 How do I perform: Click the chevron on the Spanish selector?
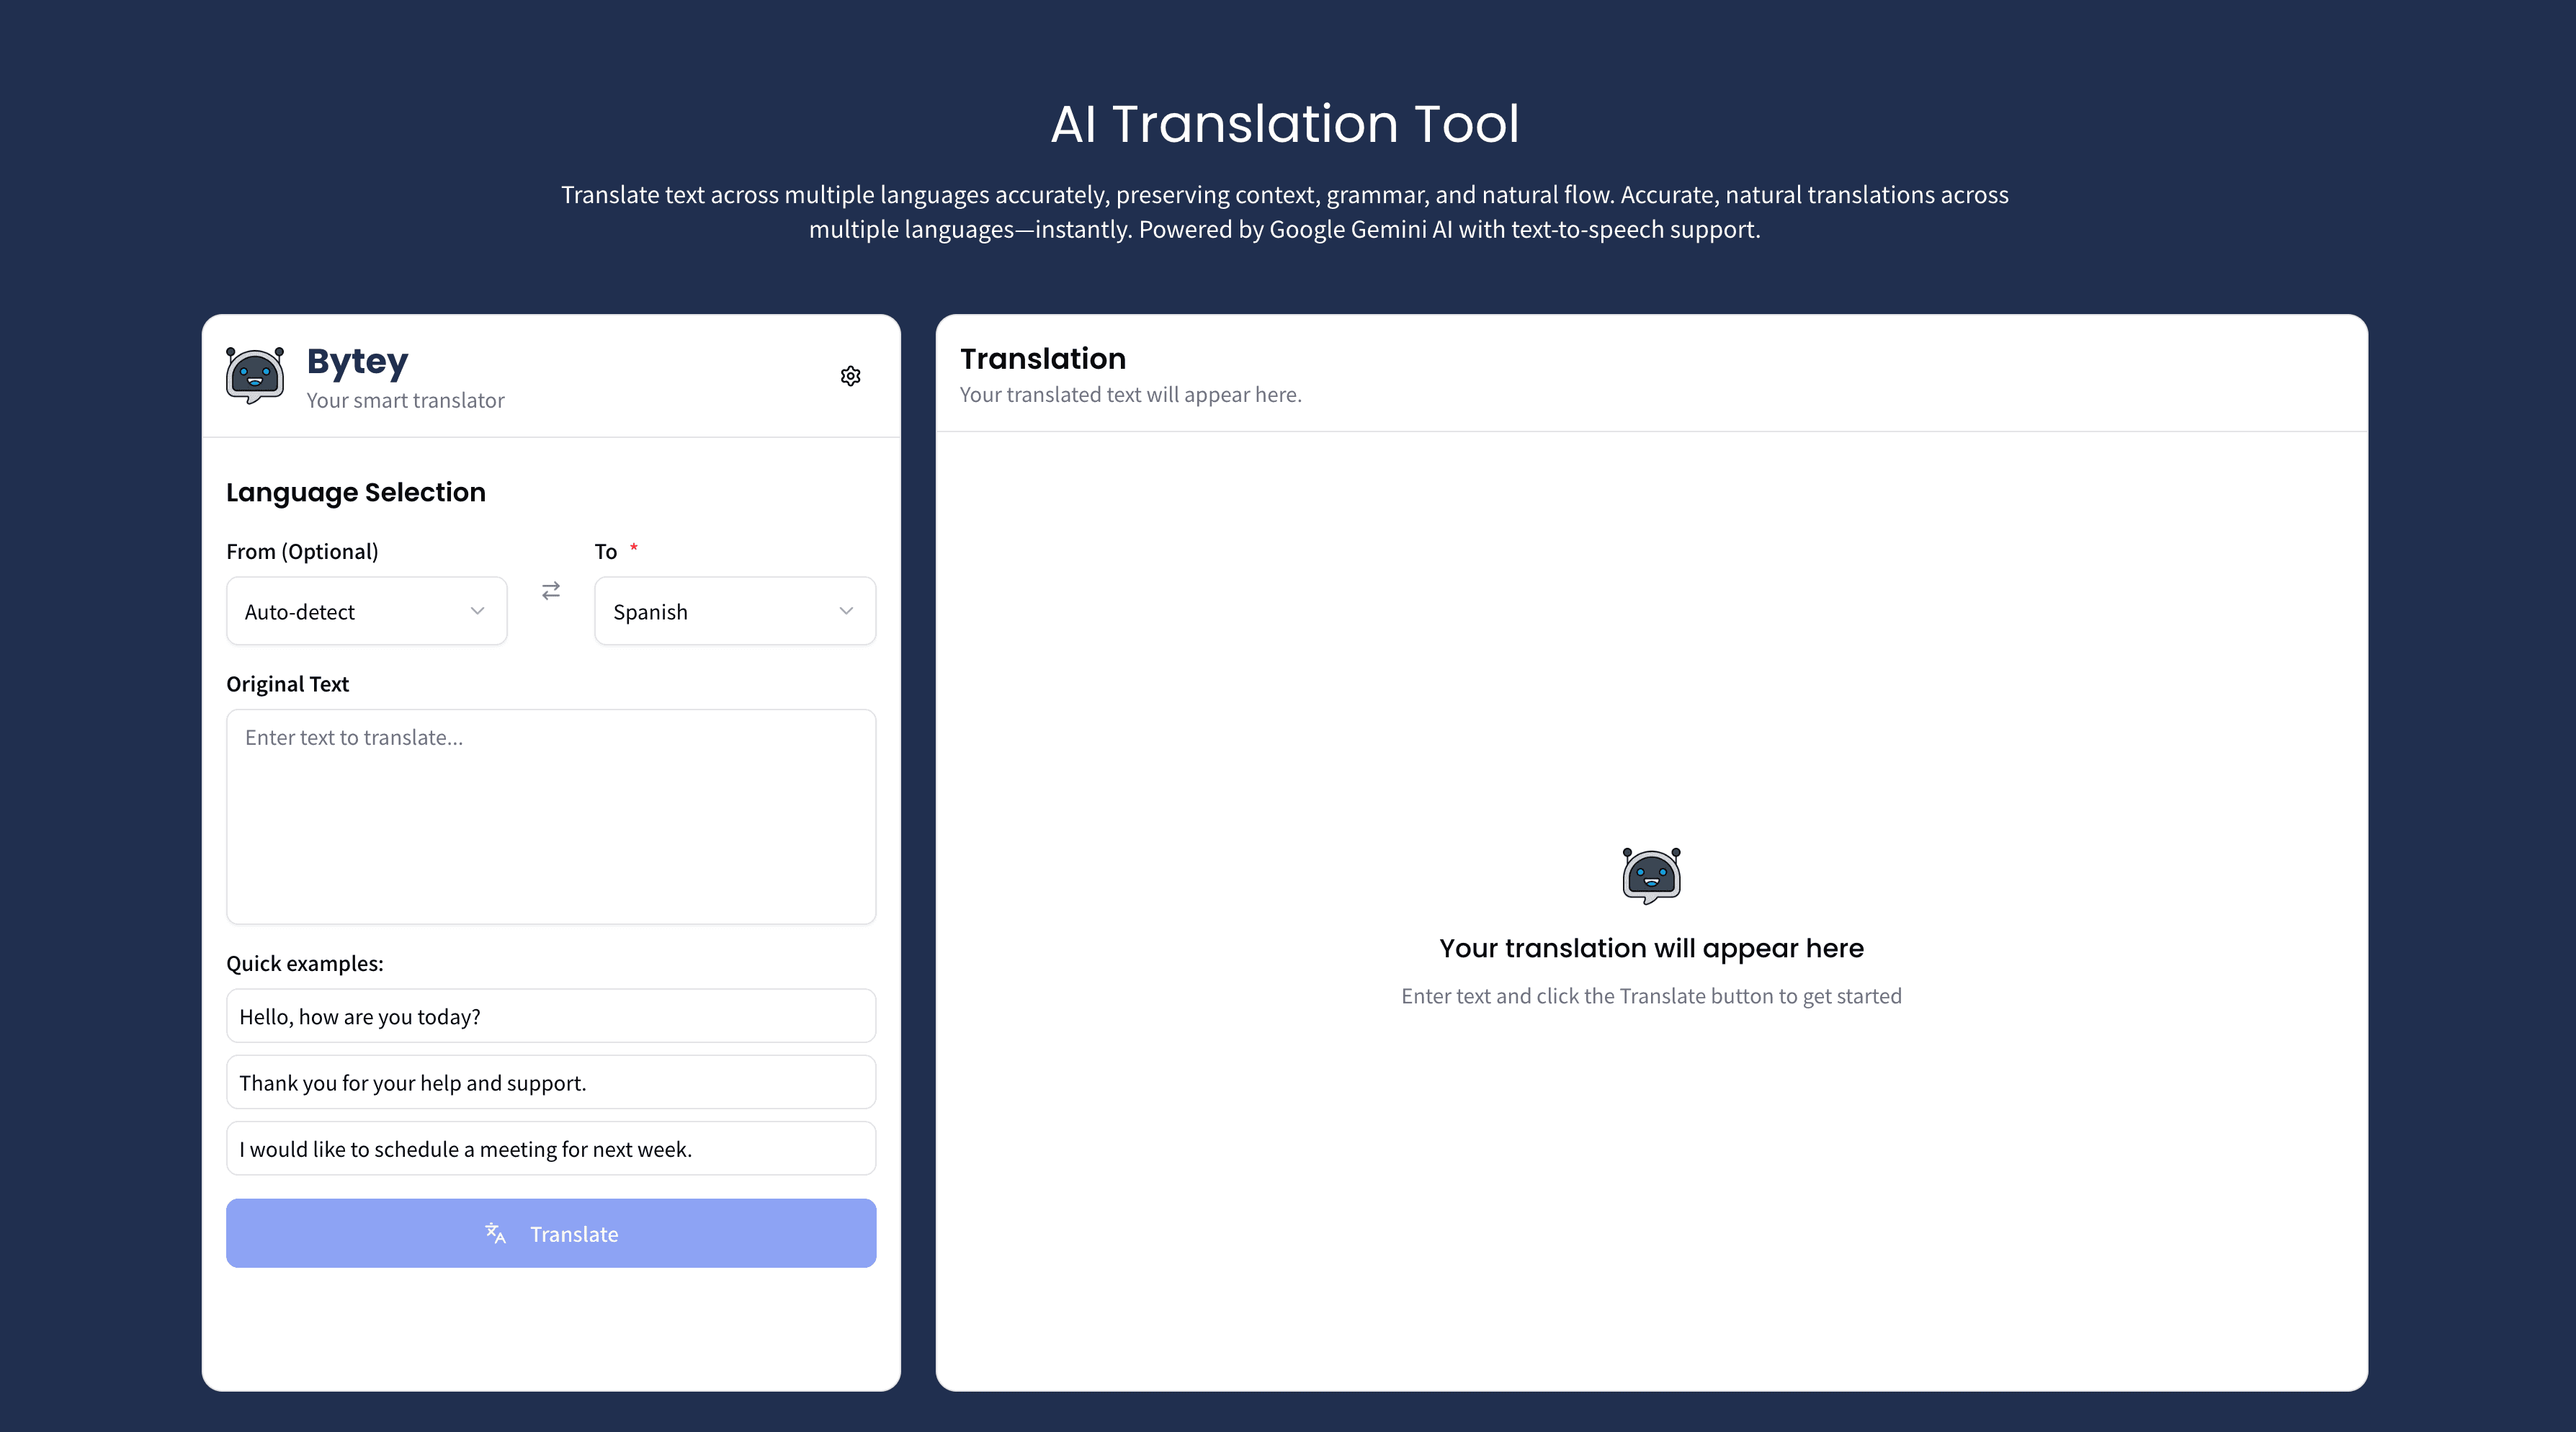[x=846, y=611]
